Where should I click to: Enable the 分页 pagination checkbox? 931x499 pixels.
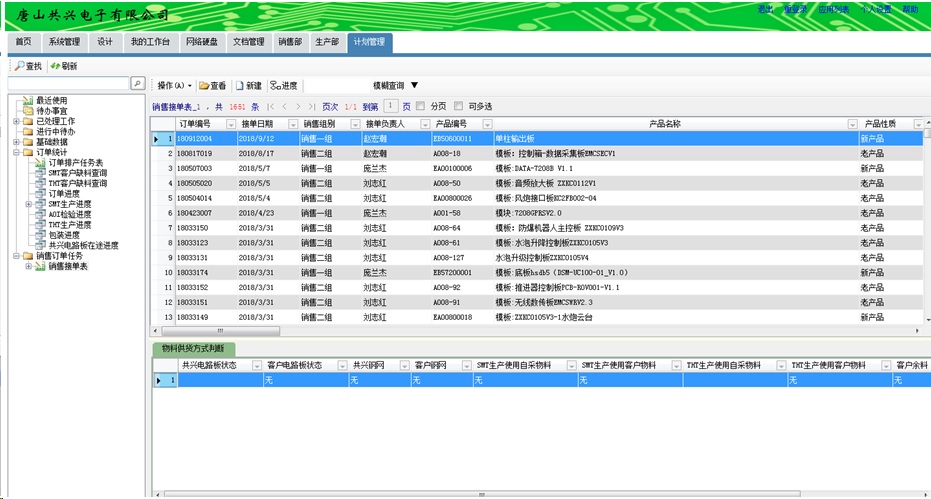coord(420,106)
